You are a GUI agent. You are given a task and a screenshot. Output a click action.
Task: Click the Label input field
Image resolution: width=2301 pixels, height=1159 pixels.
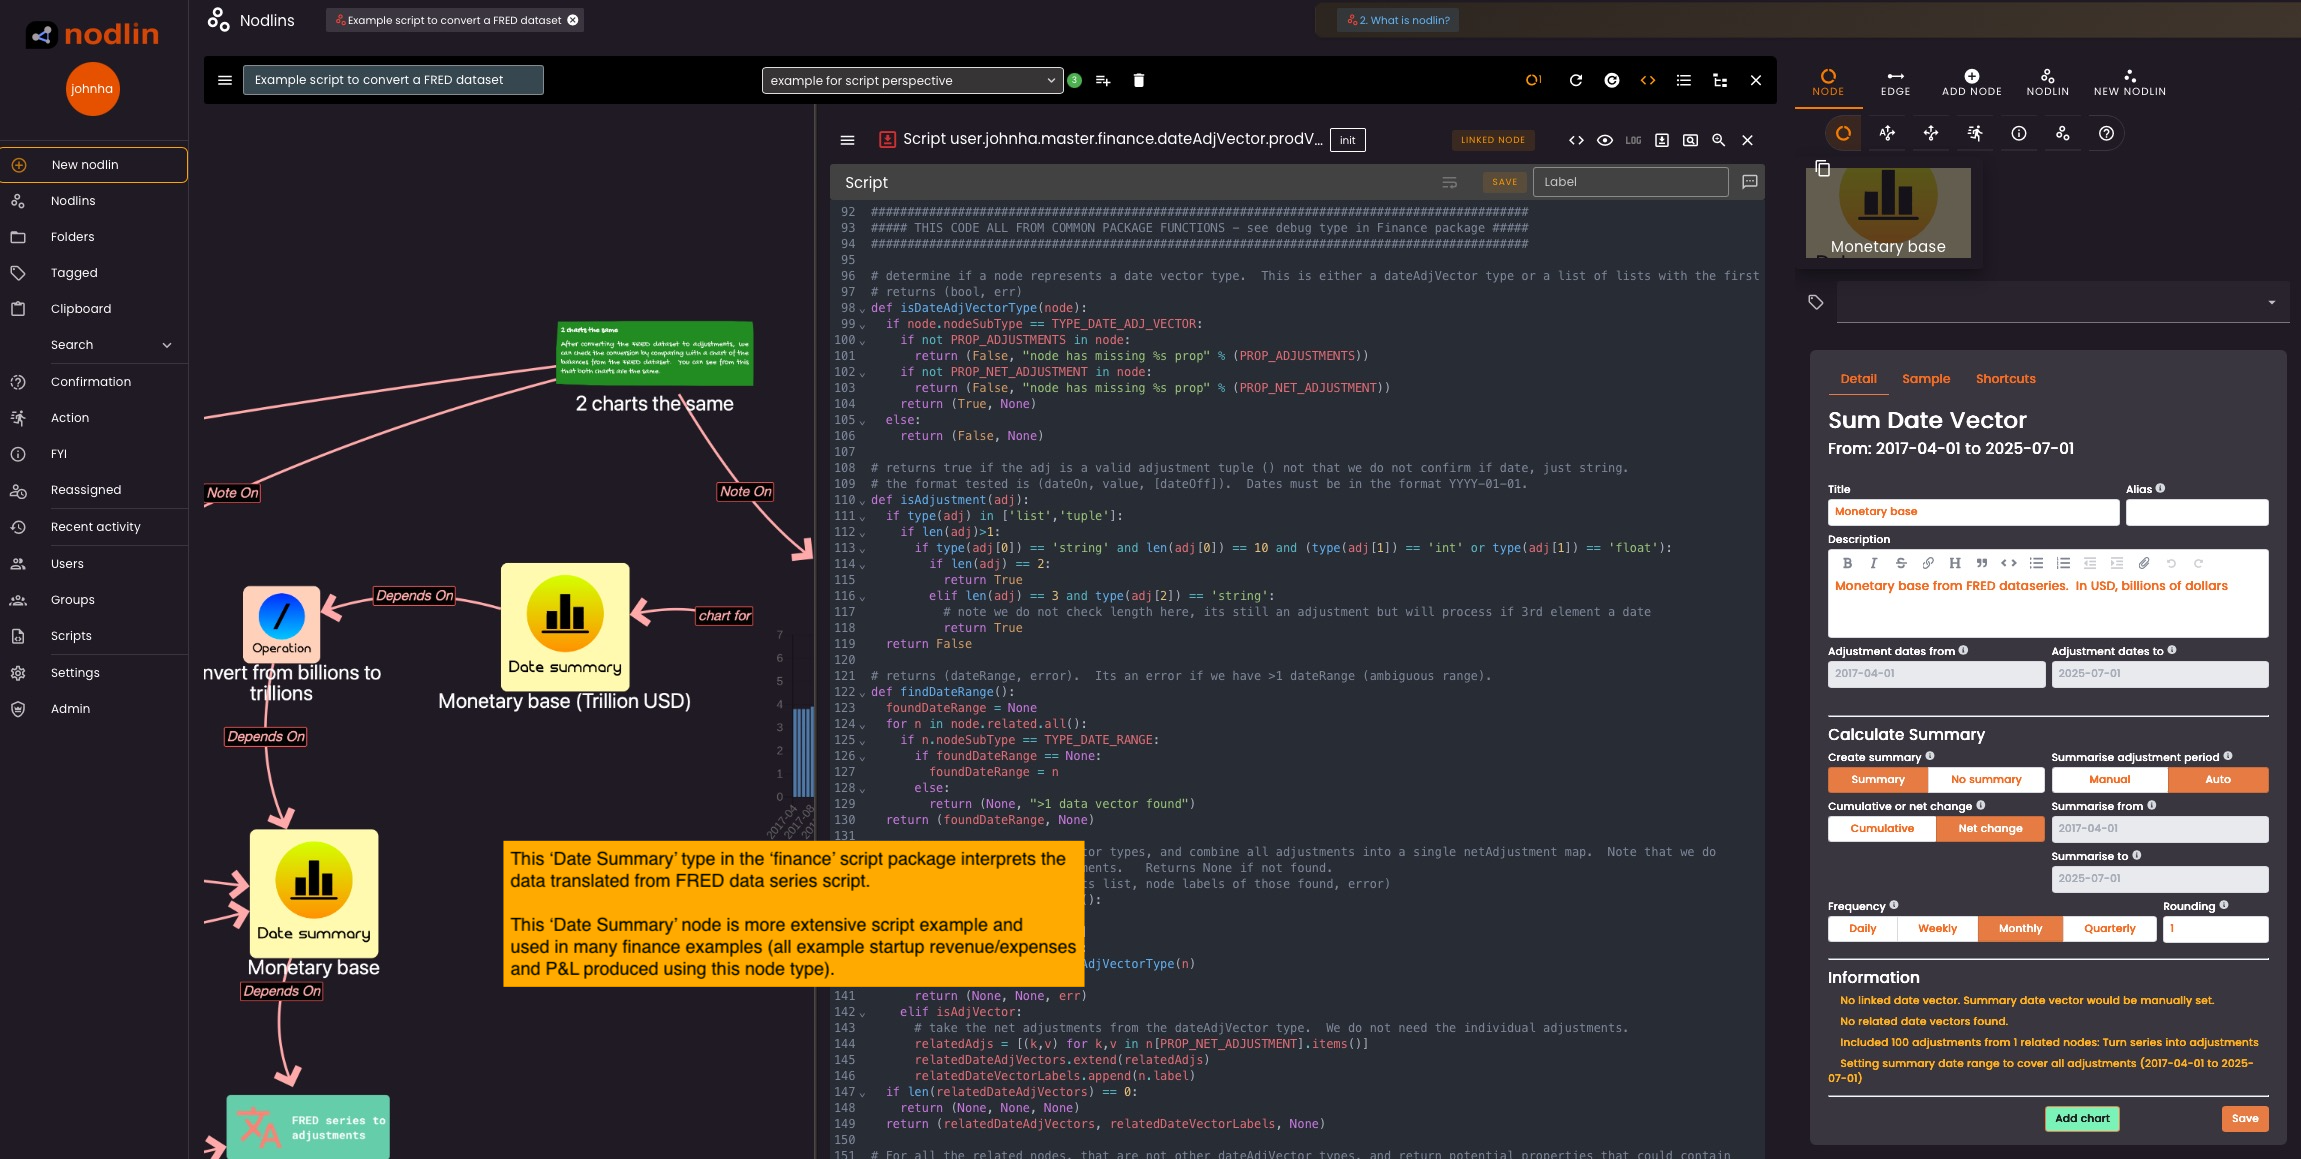coord(1630,182)
